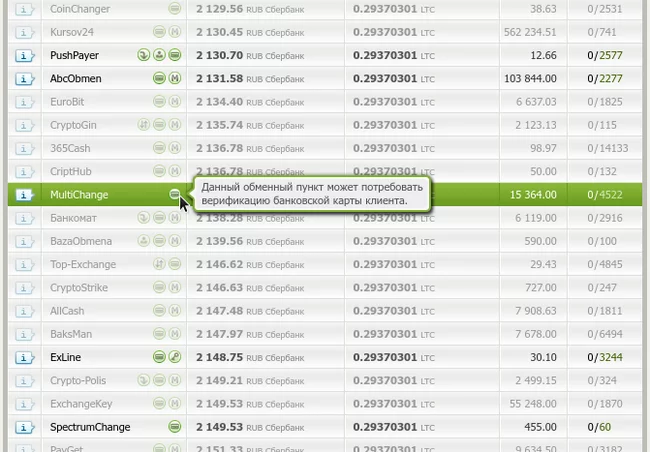Open the Top-Exchange exchanger link

click(83, 265)
